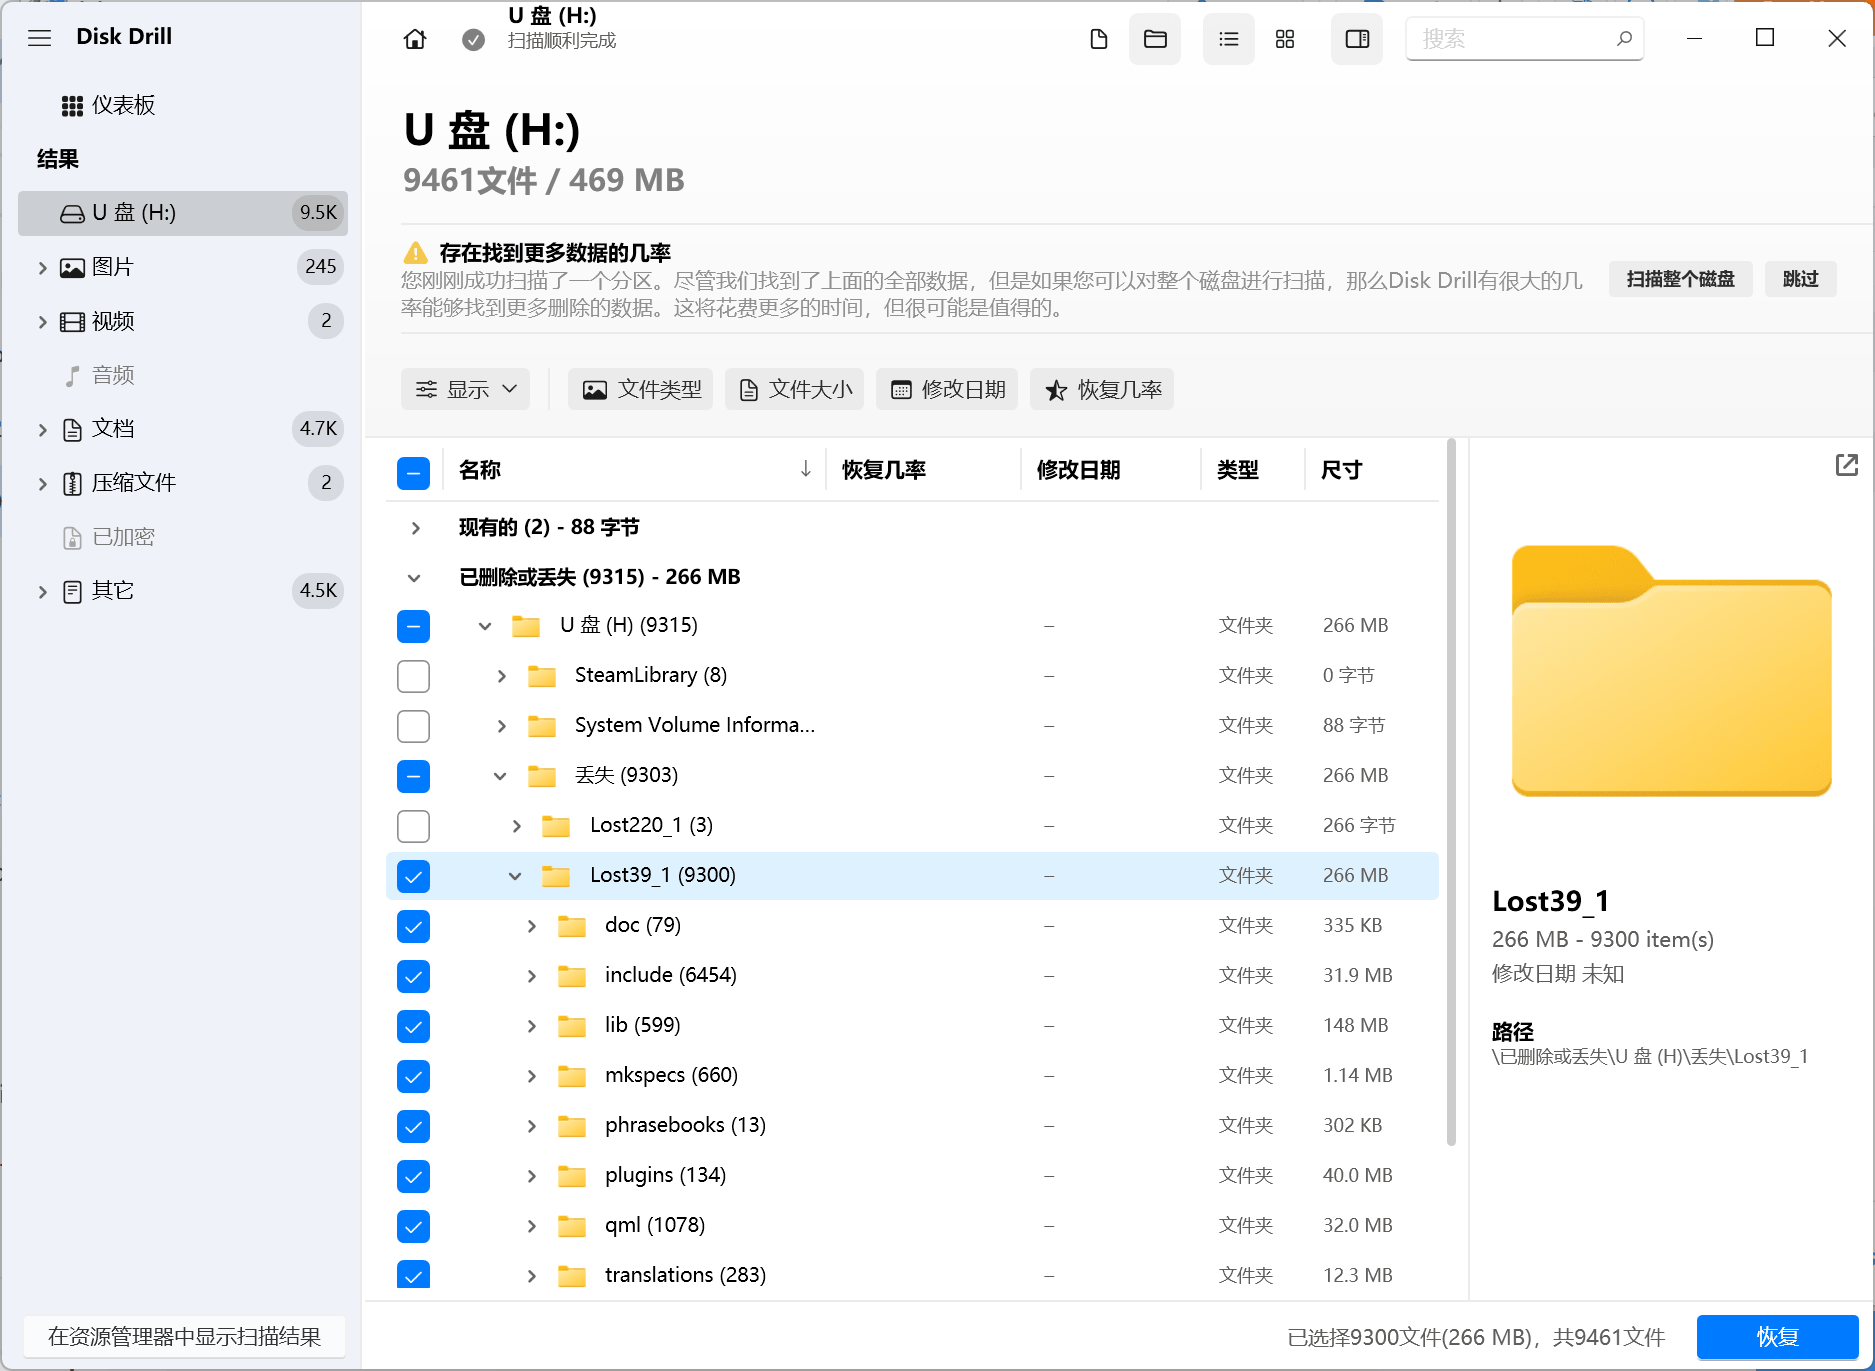Open 修改日期 filter
The height and width of the screenshot is (1371, 1875).
click(x=947, y=389)
